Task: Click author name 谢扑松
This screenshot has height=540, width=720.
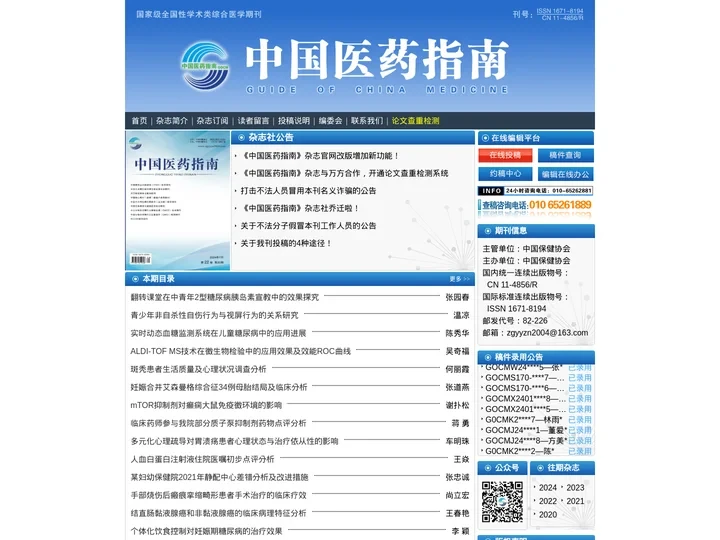Action: pyautogui.click(x=457, y=405)
